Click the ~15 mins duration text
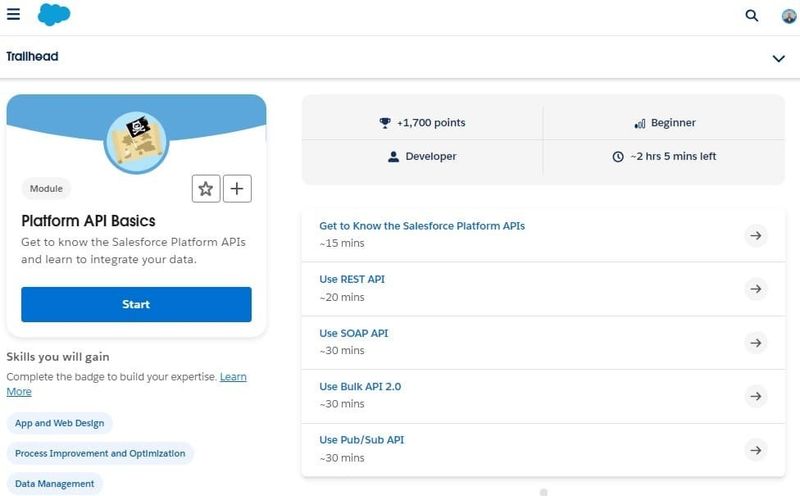800x496 pixels. click(x=342, y=243)
